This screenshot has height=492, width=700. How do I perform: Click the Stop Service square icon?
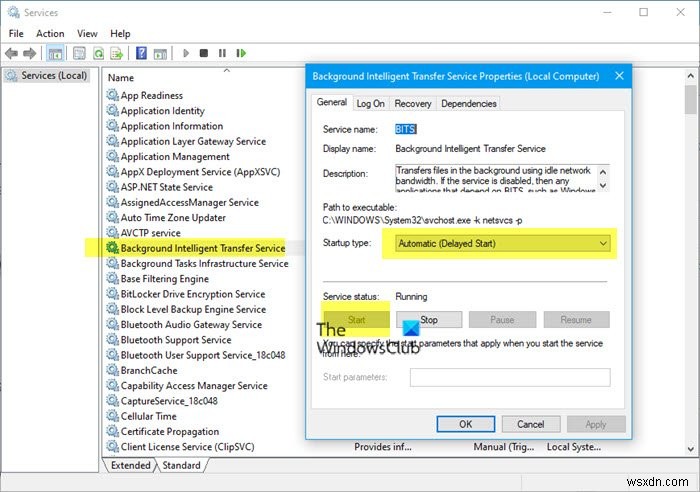204,53
